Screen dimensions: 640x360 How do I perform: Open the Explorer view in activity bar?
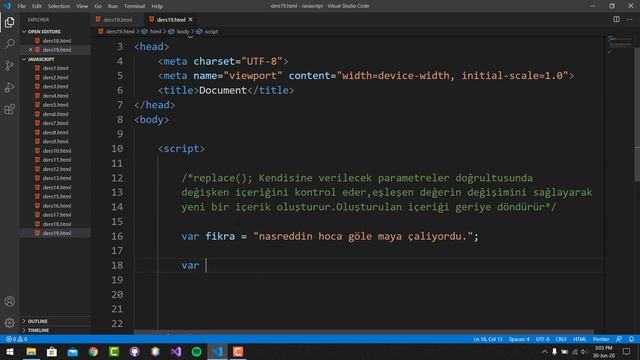(9, 22)
